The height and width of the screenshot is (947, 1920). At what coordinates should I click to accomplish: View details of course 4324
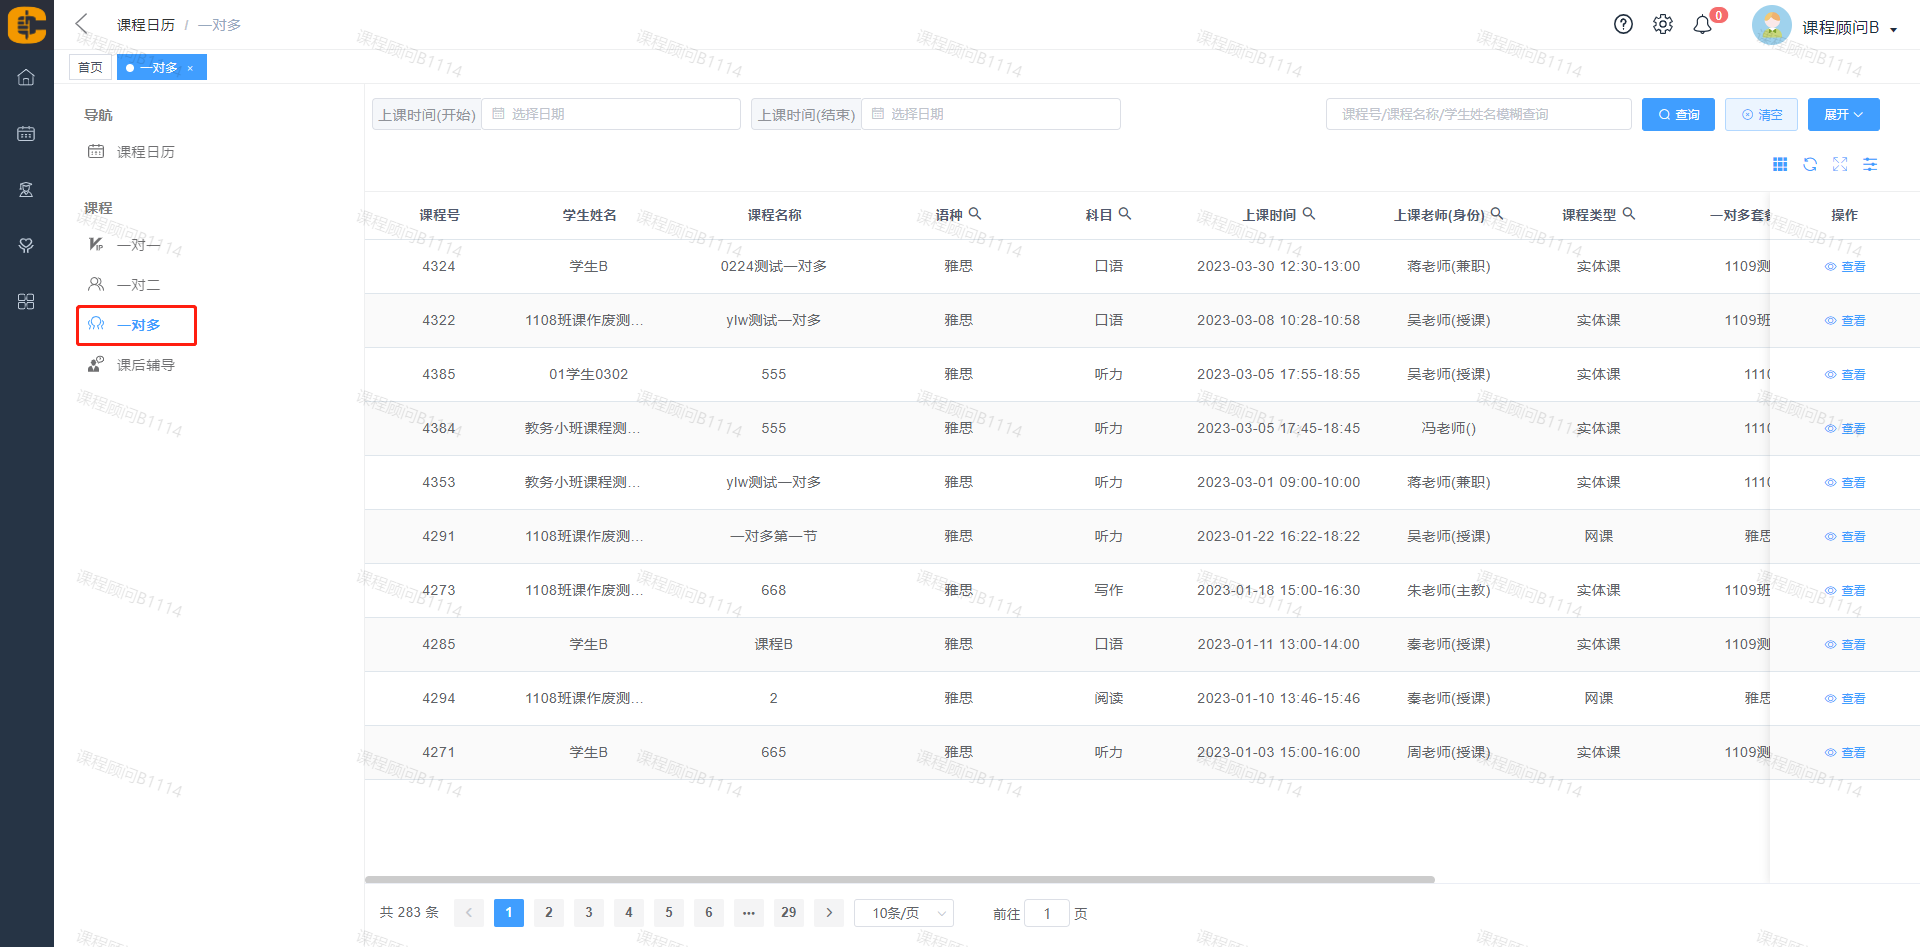1845,267
